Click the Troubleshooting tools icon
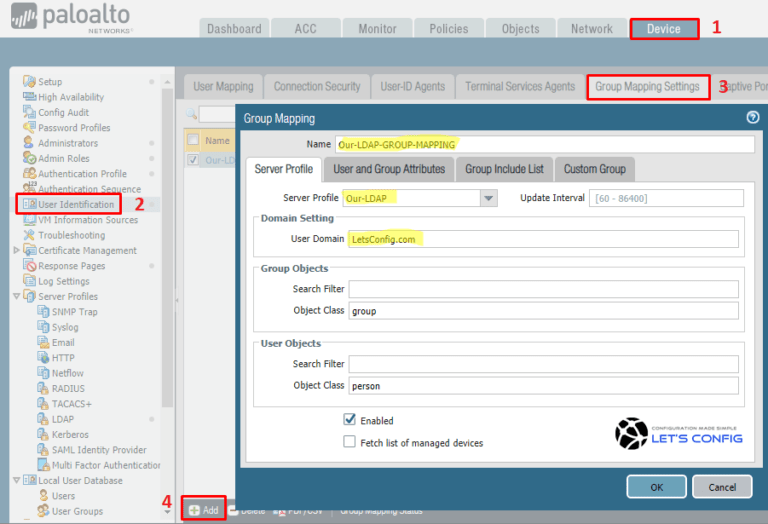The height and width of the screenshot is (524, 768). point(29,235)
